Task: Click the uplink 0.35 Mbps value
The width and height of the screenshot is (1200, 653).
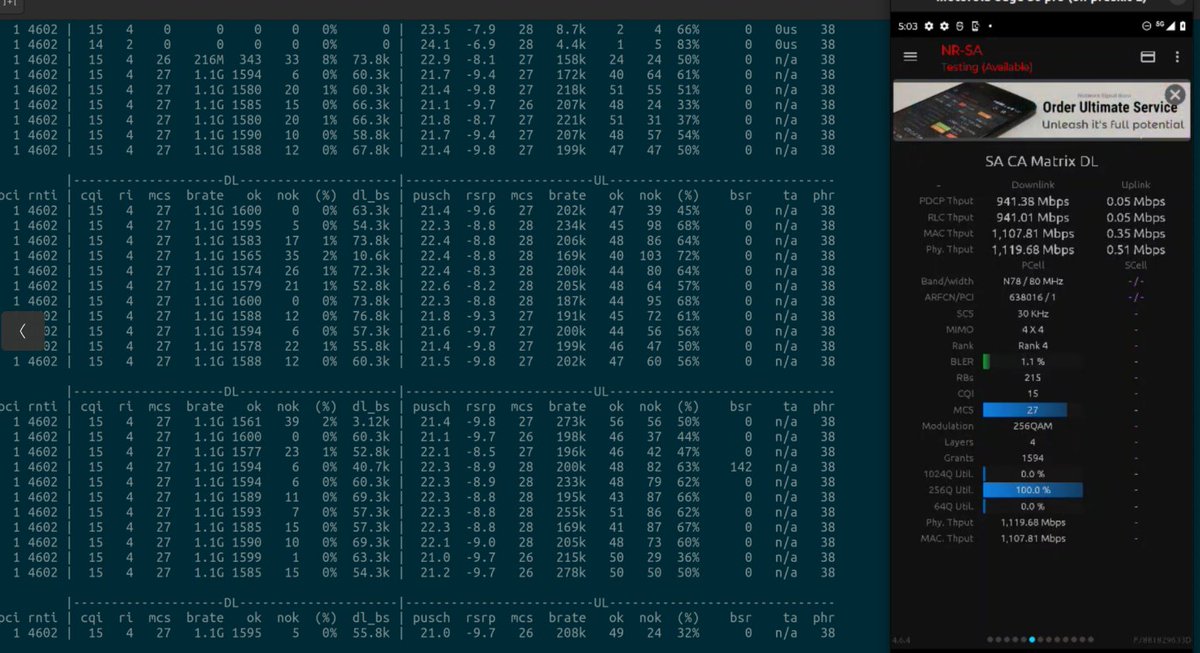Action: pos(1135,233)
